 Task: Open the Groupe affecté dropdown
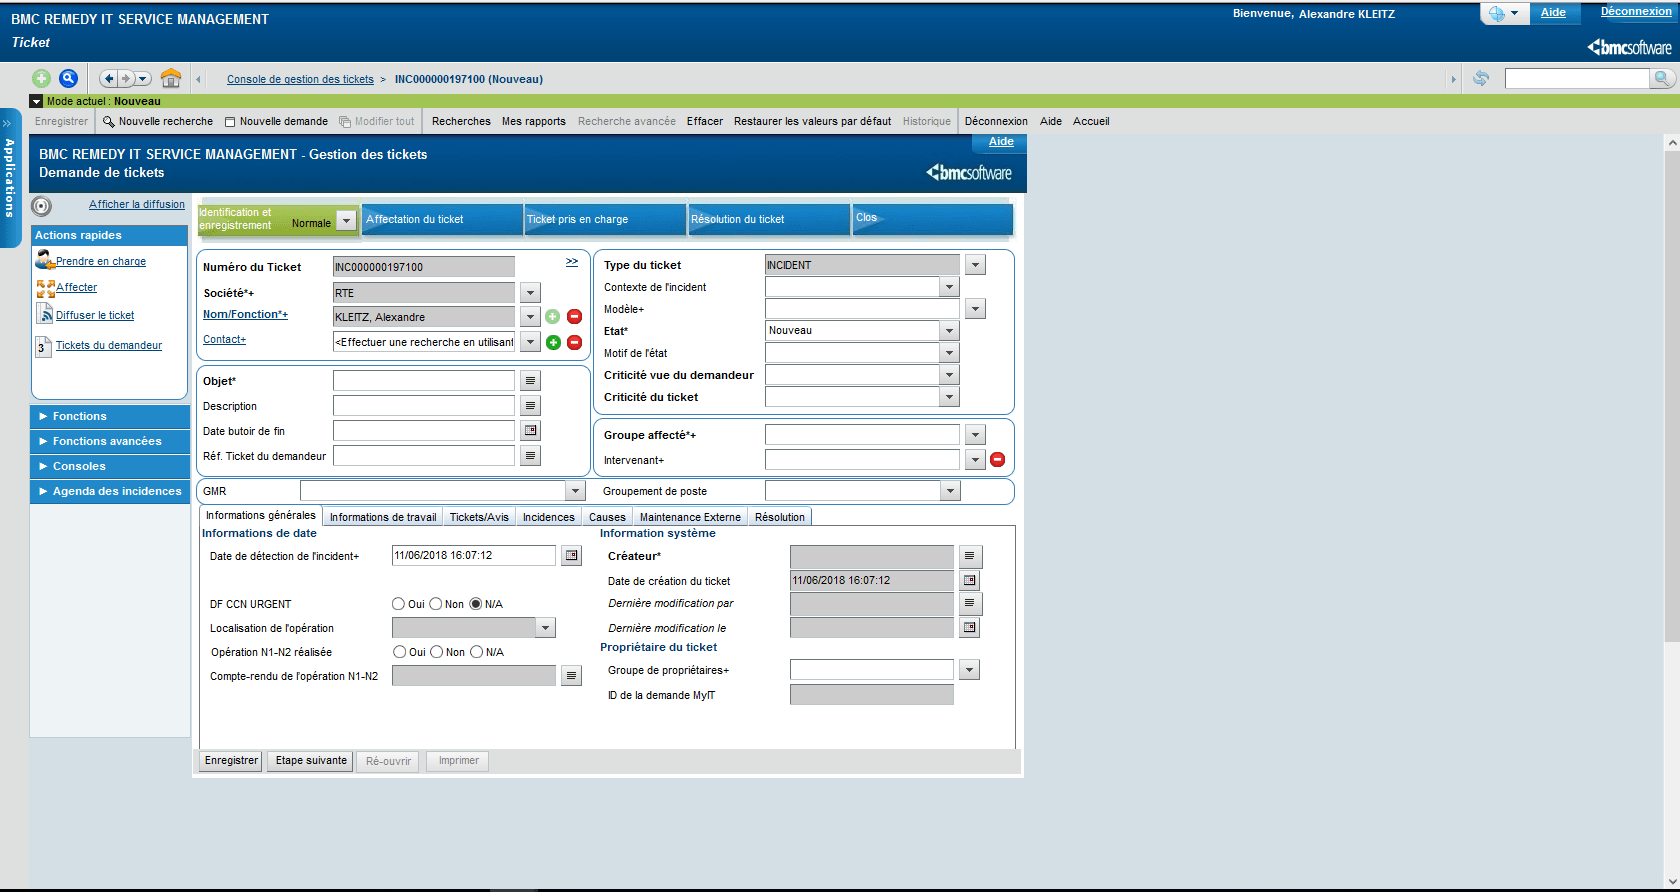(976, 435)
